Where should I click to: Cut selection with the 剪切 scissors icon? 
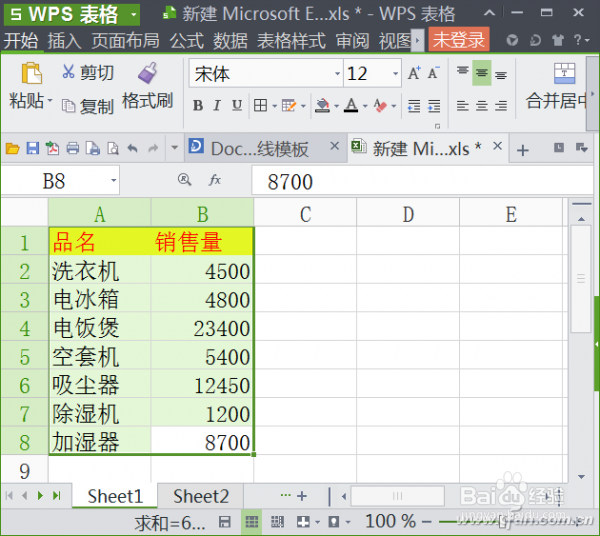pos(68,72)
